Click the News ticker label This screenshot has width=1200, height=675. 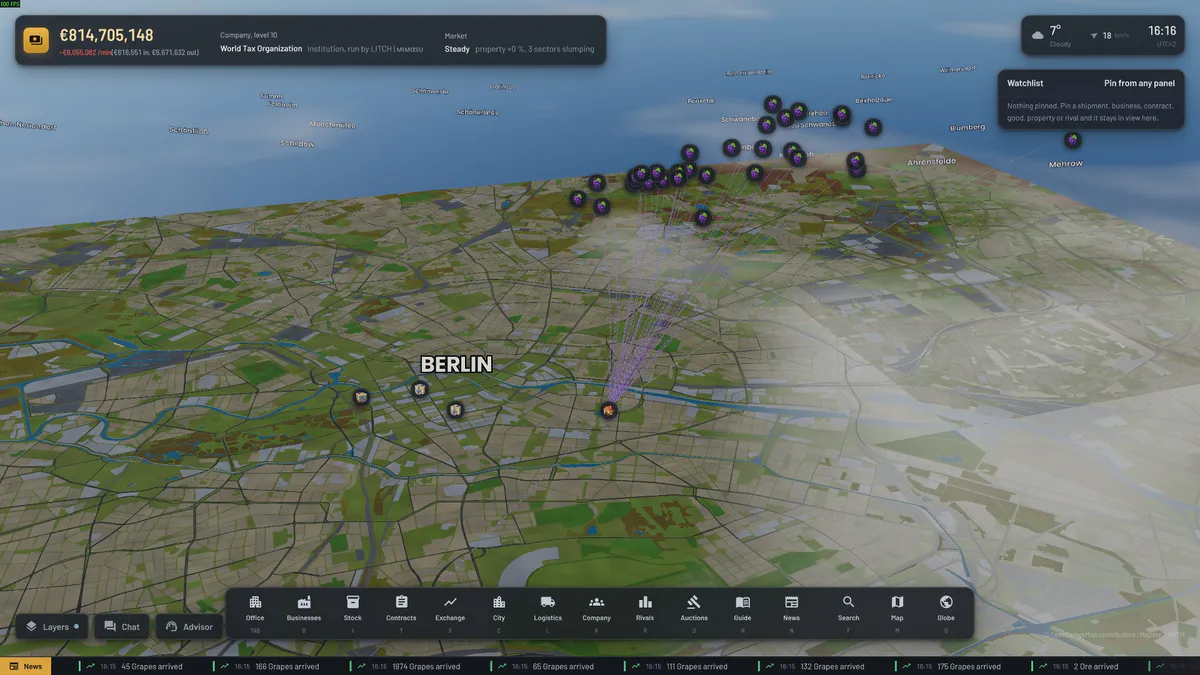pyautogui.click(x=25, y=666)
